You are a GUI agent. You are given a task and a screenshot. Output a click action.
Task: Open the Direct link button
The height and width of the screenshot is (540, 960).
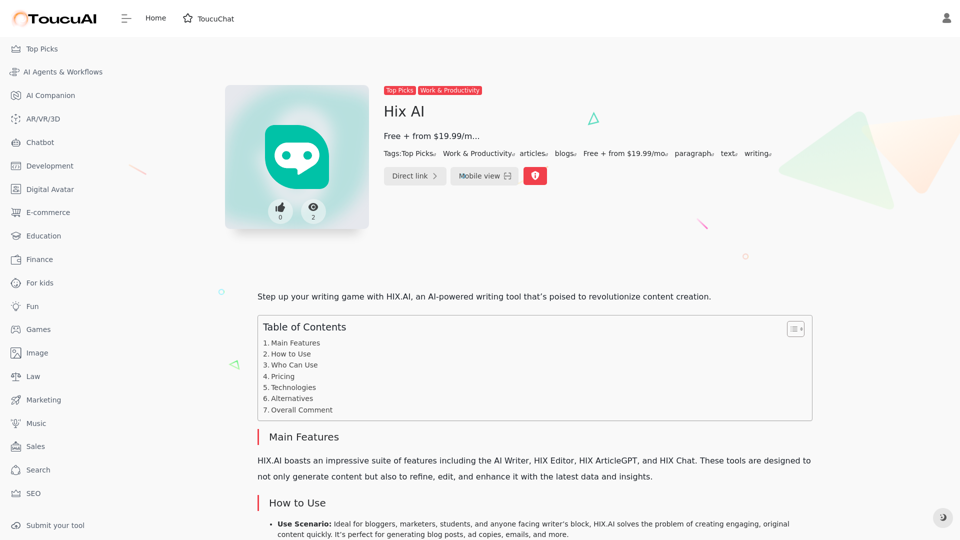pyautogui.click(x=414, y=176)
